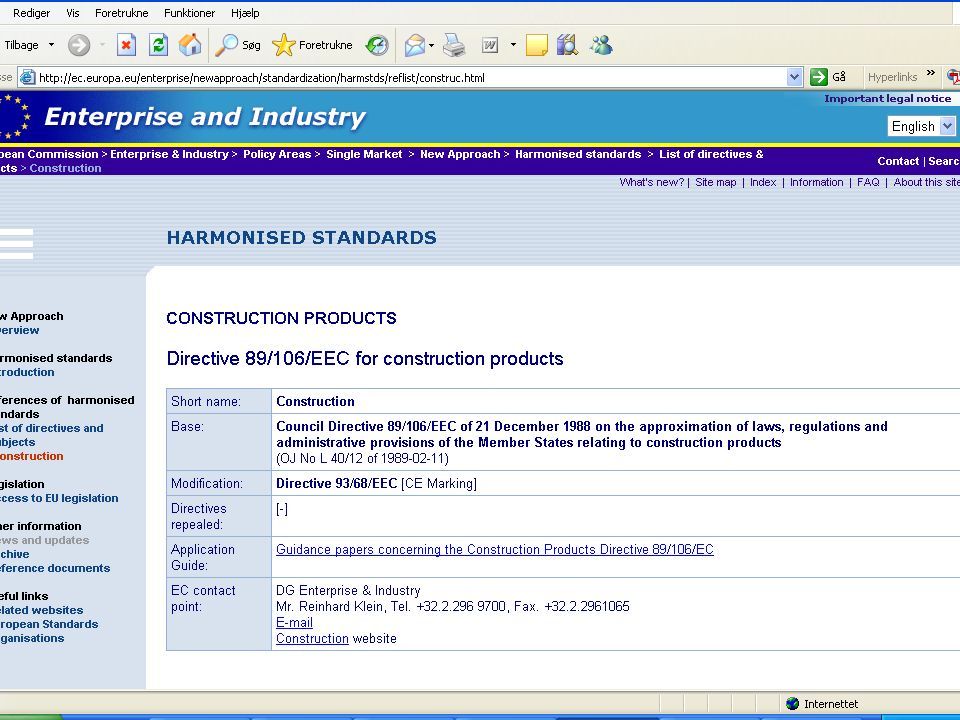Click the Mail envelope icon
960x720 pixels.
click(414, 45)
